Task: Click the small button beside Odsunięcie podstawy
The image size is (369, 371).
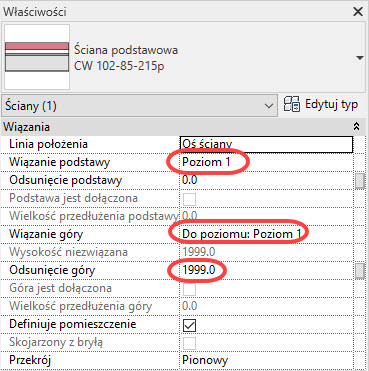Action: [360, 181]
